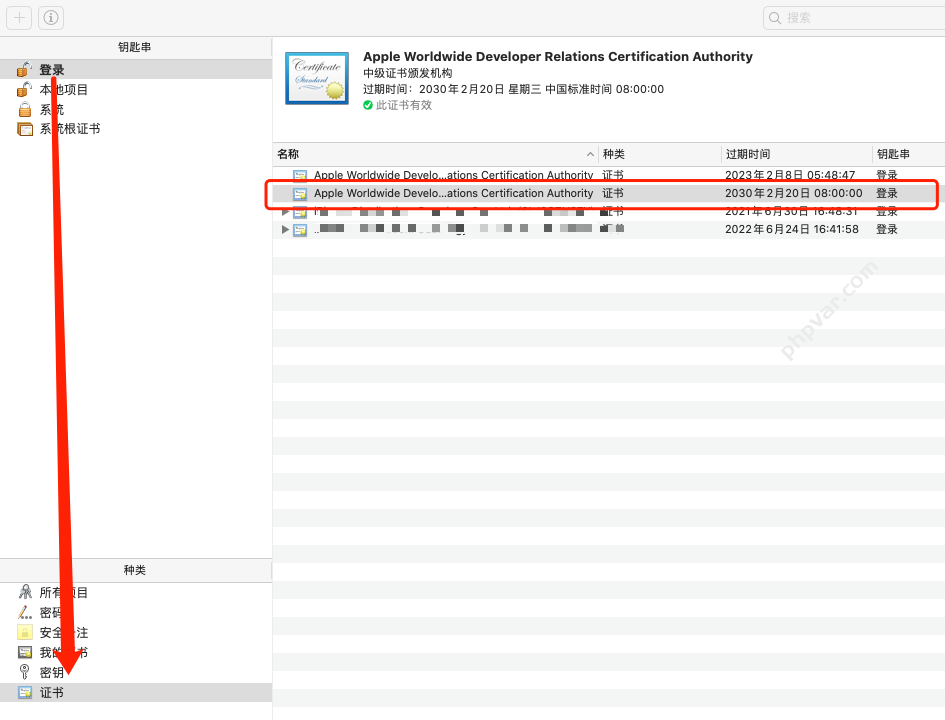Click the keys icon for 所有项目
This screenshot has width=945, height=720.
click(x=25, y=592)
